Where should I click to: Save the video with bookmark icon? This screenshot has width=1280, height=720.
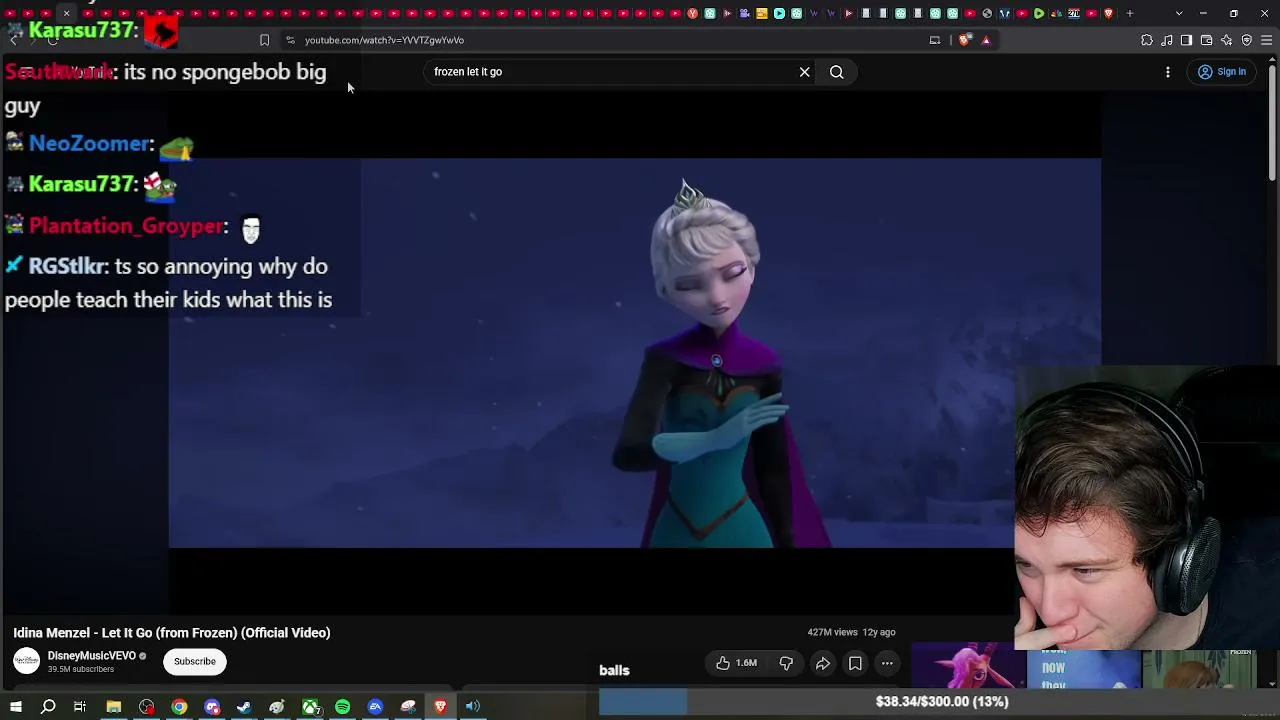855,663
